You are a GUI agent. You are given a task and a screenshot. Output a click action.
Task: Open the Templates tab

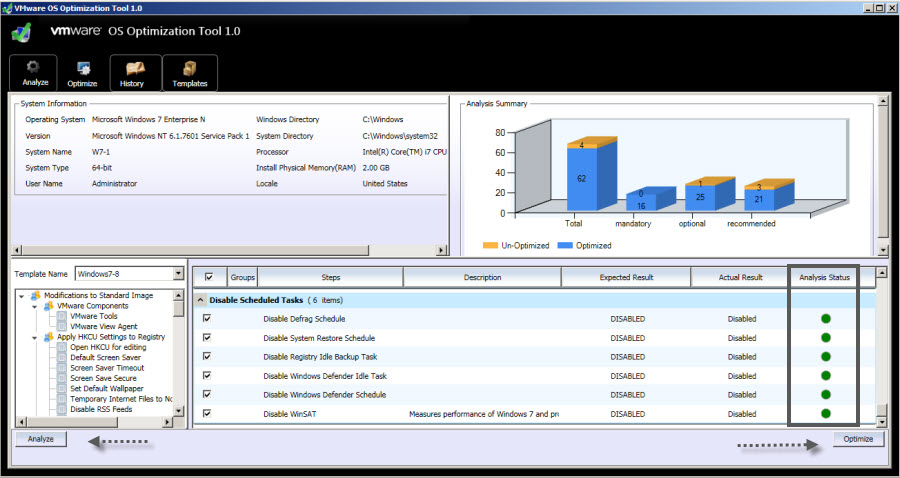pyautogui.click(x=190, y=73)
